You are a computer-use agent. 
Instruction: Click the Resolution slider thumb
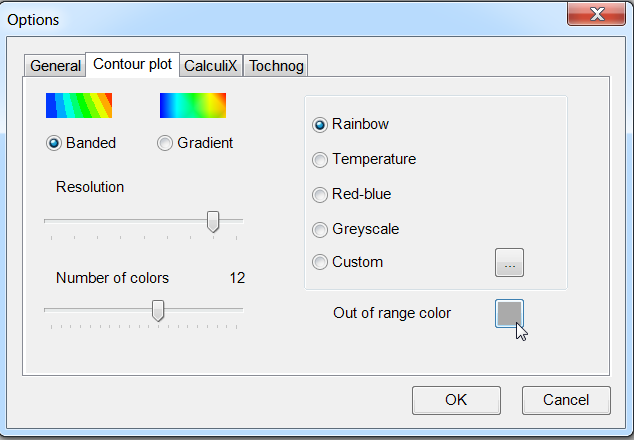pos(213,222)
